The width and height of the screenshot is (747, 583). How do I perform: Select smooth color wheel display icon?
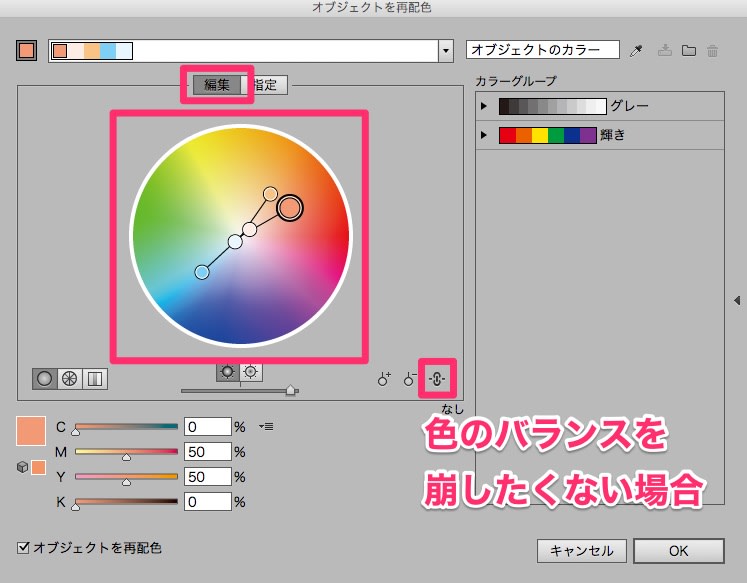pos(44,379)
